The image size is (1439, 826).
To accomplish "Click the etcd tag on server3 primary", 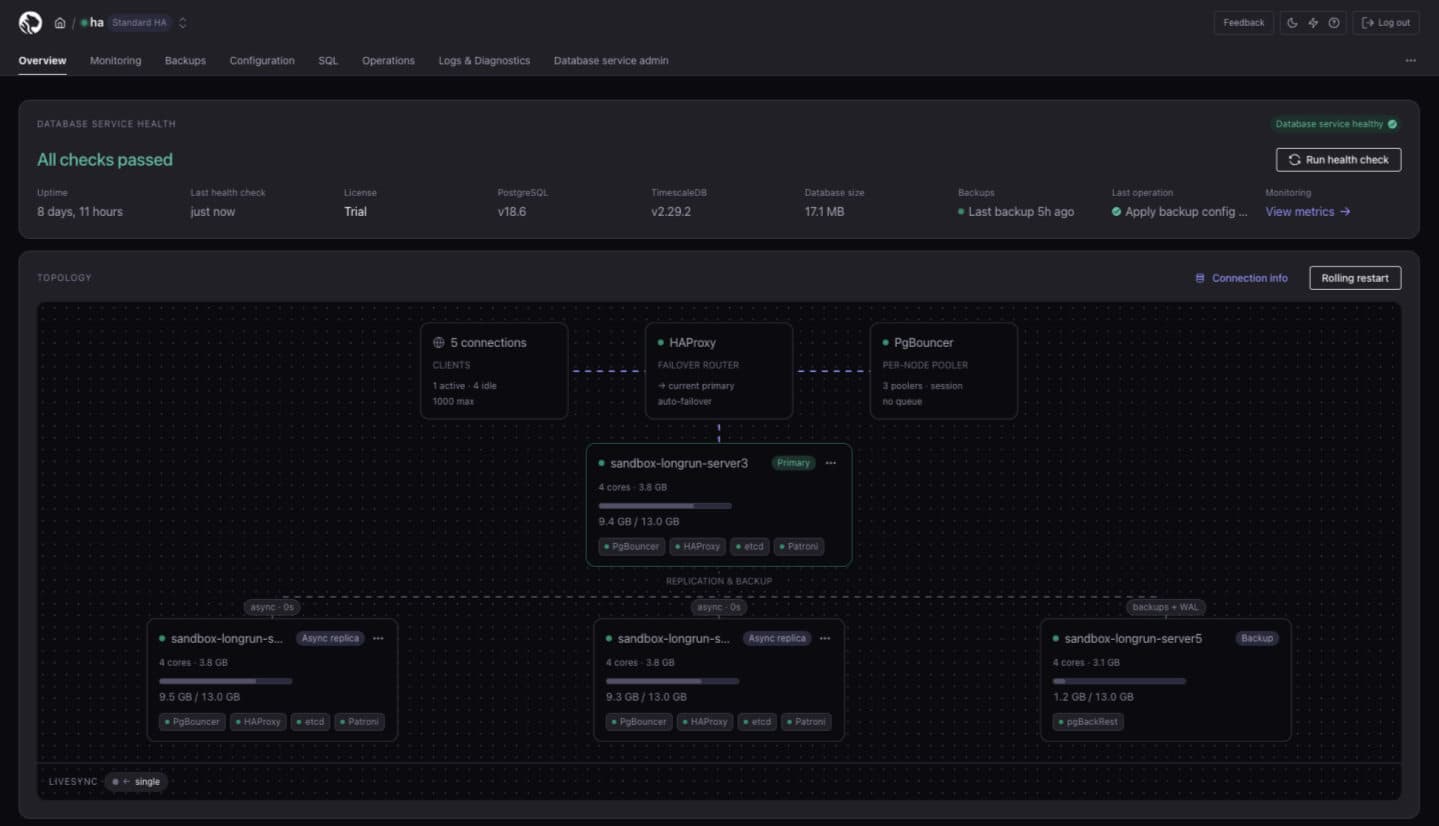I will click(750, 546).
